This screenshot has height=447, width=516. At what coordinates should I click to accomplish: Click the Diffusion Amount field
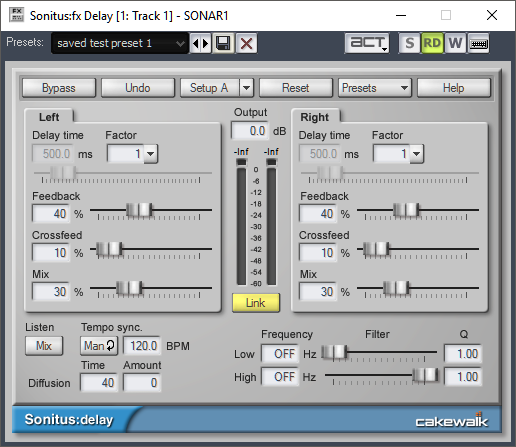142,382
